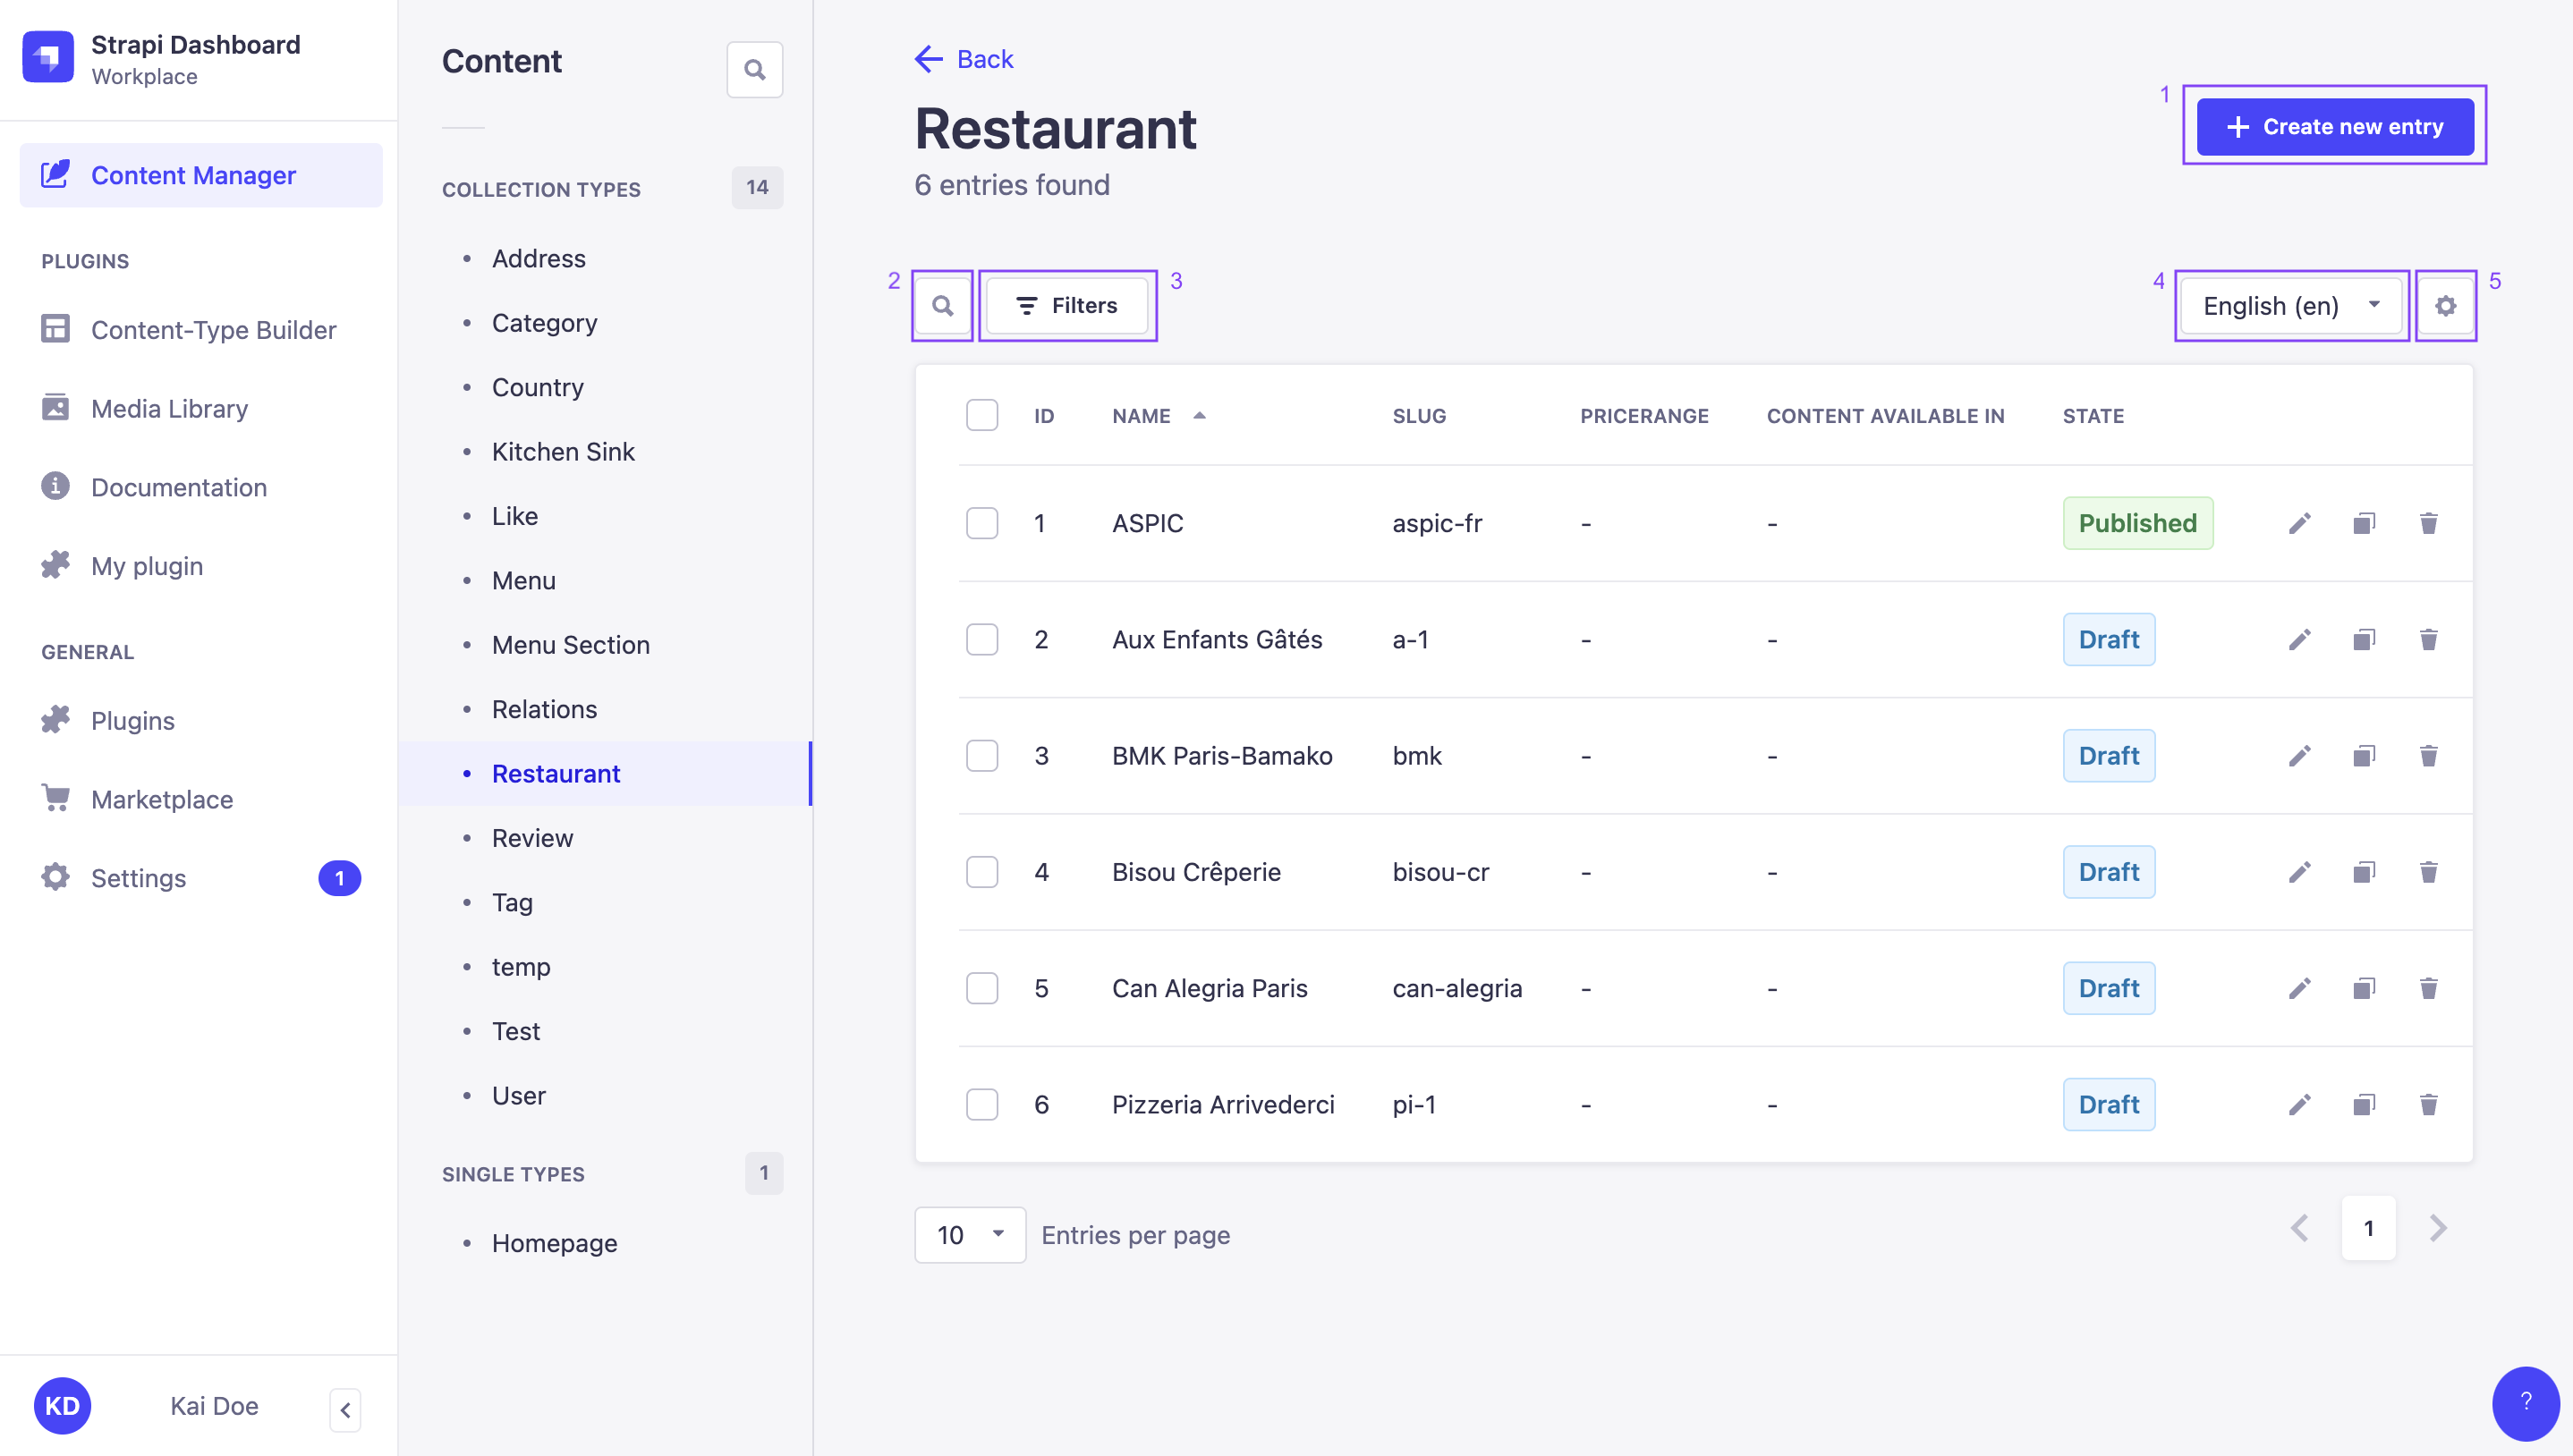The width and height of the screenshot is (2573, 1456).
Task: Delete the Pizzeria Arrivederci entry
Action: (x=2429, y=1104)
